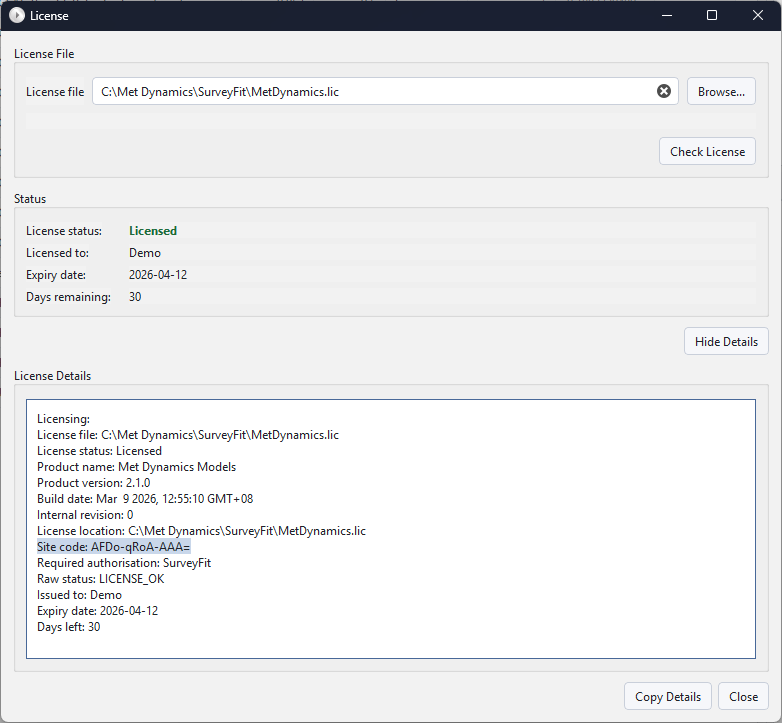Collapse details with Hide Details button

pyautogui.click(x=726, y=341)
